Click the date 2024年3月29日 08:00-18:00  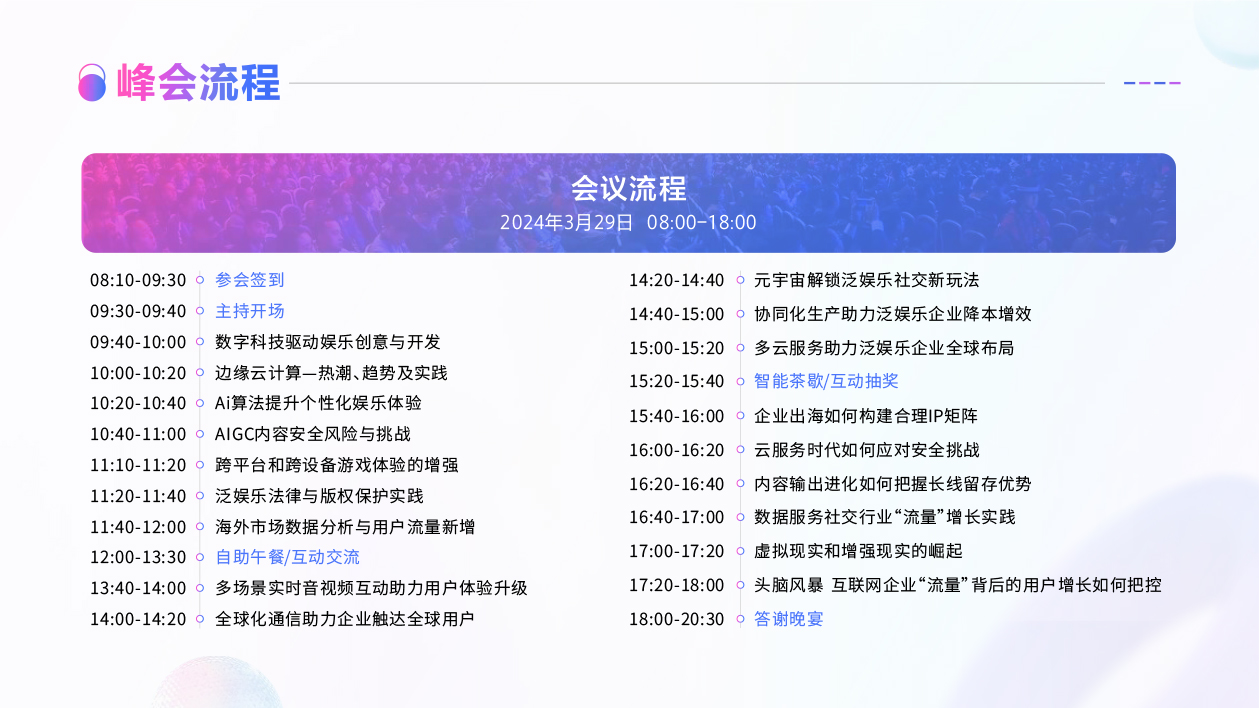[x=628, y=222]
